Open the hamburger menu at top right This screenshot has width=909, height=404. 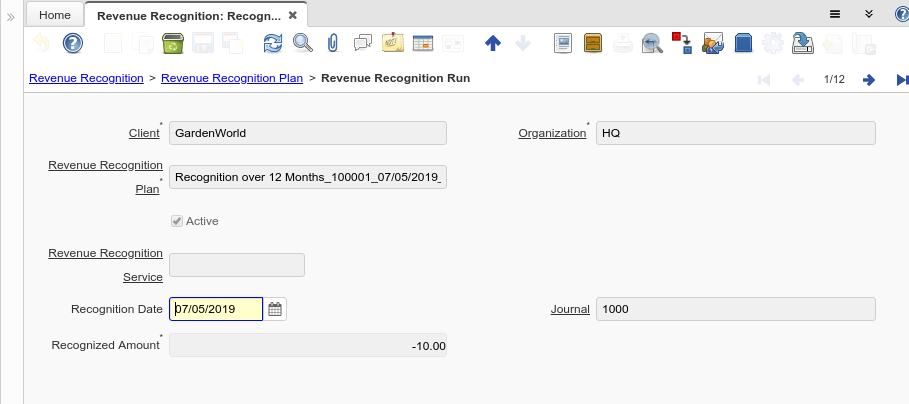(835, 14)
